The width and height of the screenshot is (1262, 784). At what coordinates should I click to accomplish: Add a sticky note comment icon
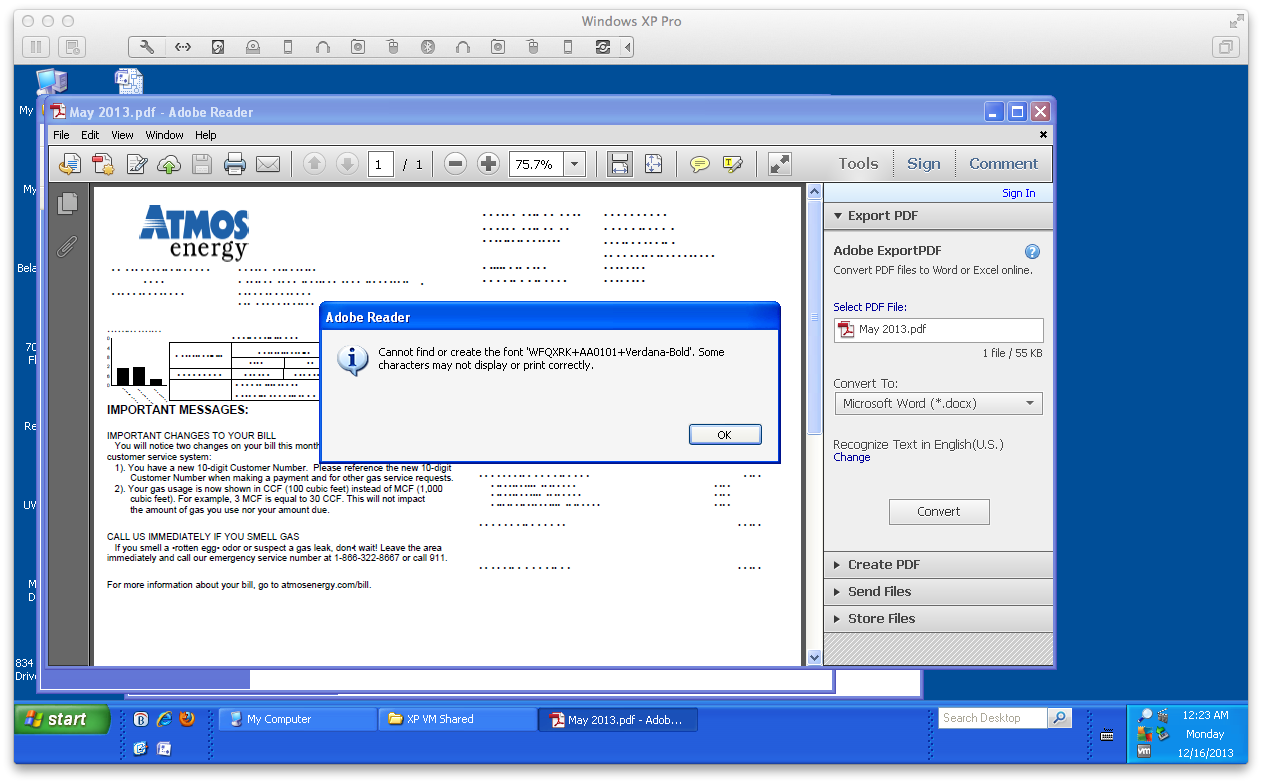coord(700,164)
